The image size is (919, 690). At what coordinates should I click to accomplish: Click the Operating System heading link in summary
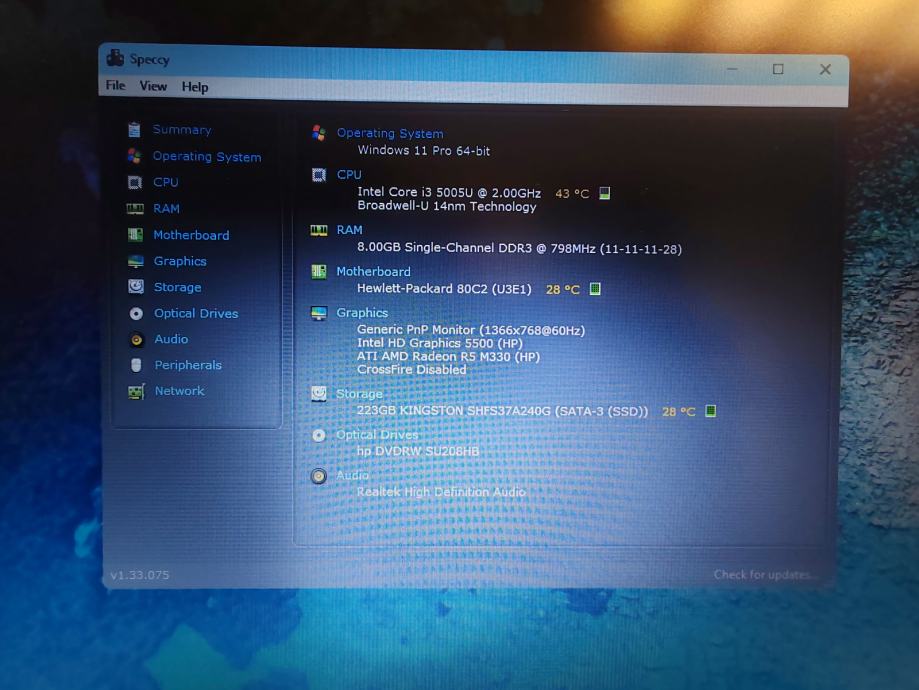[390, 134]
